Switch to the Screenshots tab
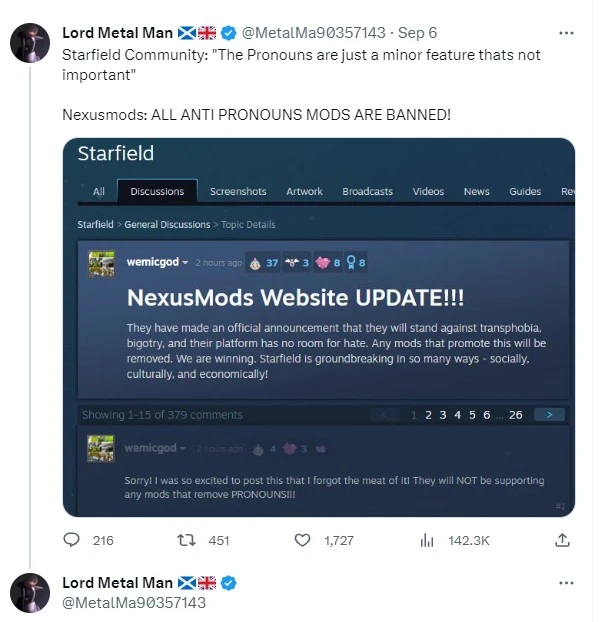The image size is (601, 622). pyautogui.click(x=238, y=191)
